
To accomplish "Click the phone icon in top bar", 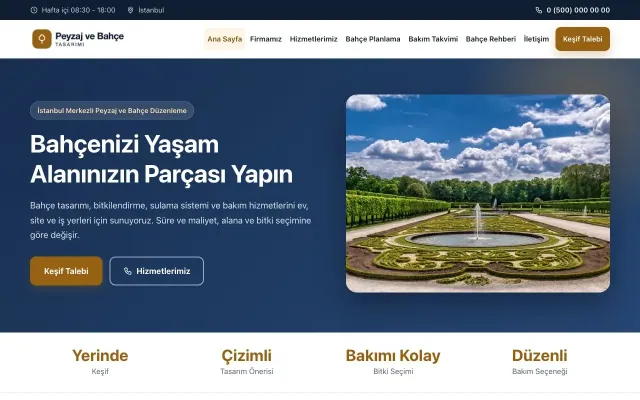I will [539, 10].
